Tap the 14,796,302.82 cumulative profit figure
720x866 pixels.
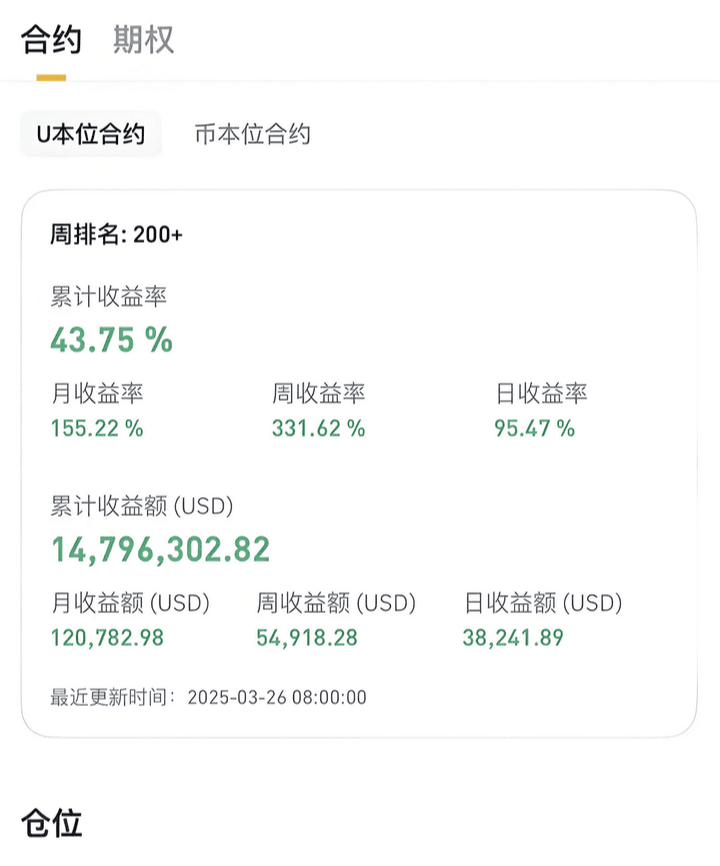pos(161,550)
